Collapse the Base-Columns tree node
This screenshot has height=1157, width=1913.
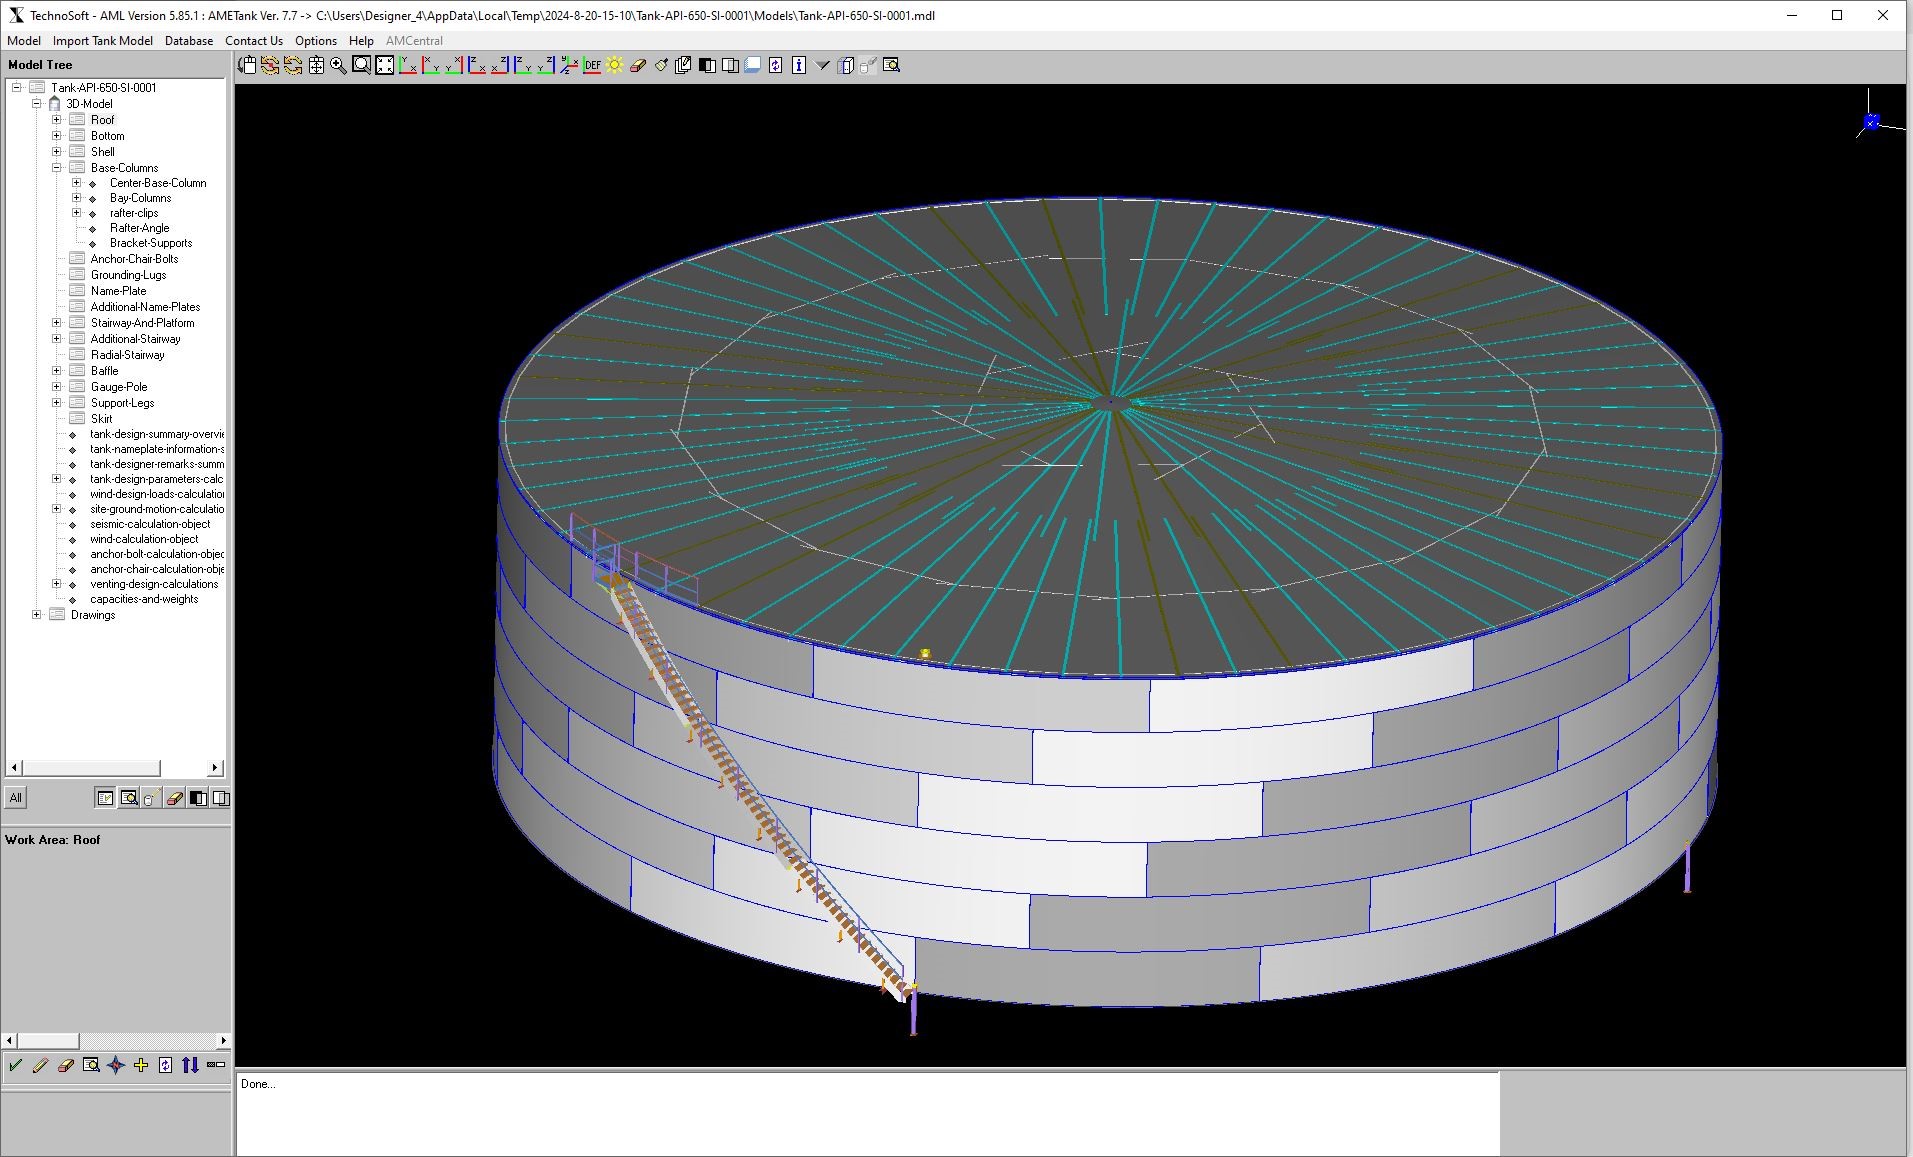coord(56,167)
